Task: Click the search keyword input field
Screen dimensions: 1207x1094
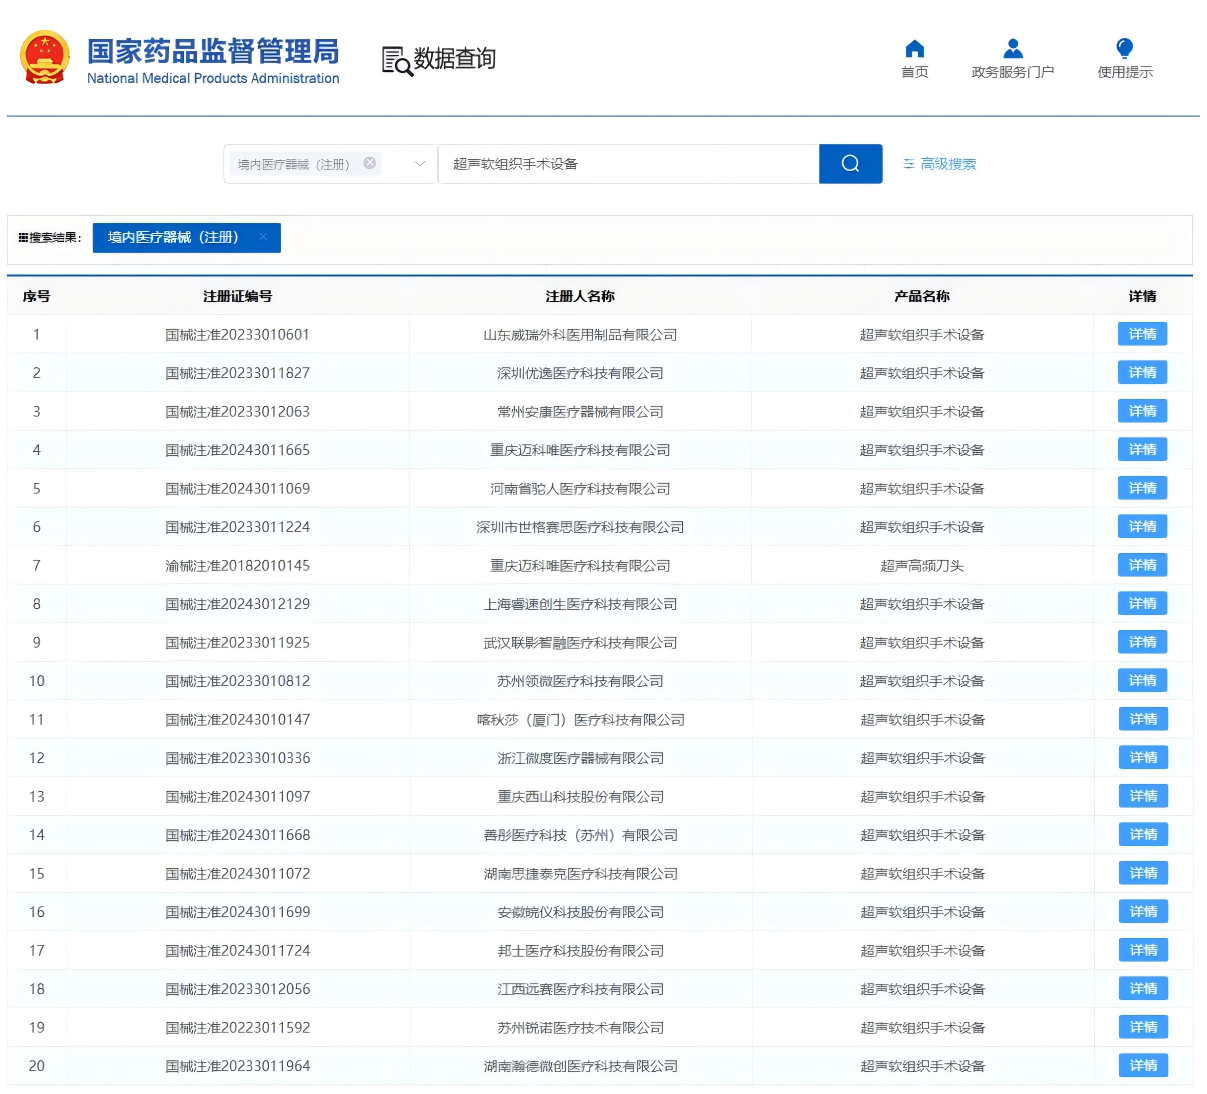Action: point(628,164)
